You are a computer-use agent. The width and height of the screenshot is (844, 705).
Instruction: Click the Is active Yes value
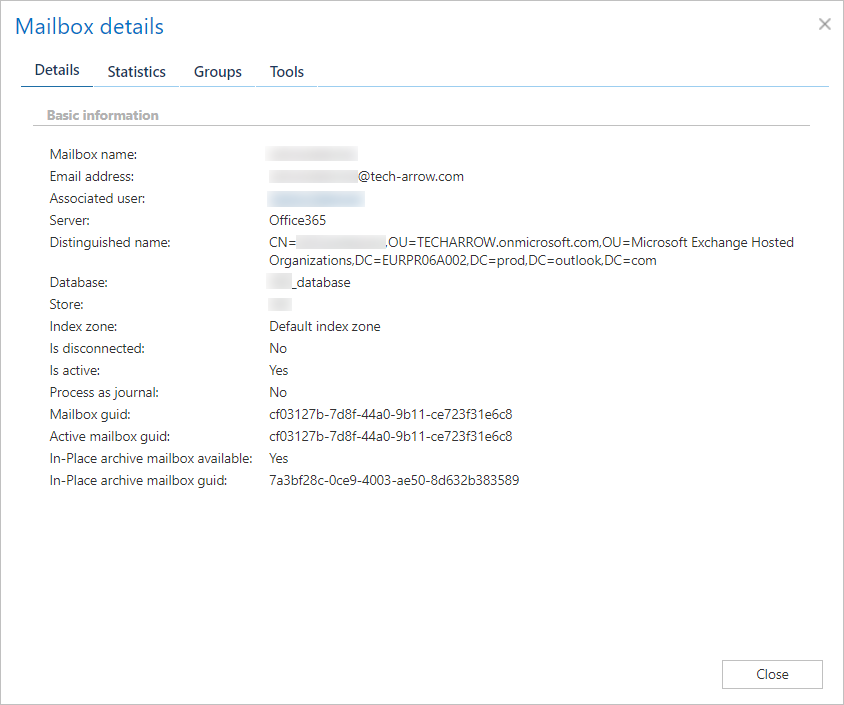279,370
